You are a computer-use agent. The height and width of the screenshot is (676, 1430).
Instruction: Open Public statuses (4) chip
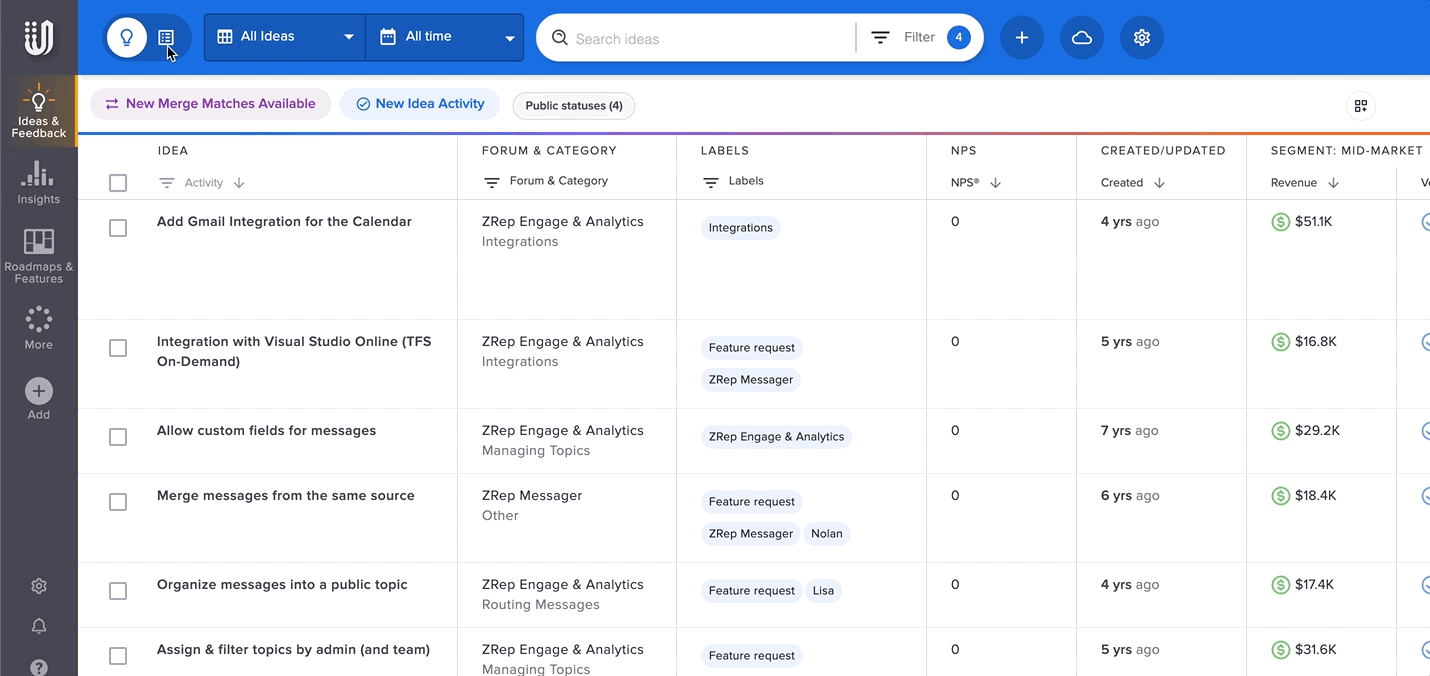[574, 105]
